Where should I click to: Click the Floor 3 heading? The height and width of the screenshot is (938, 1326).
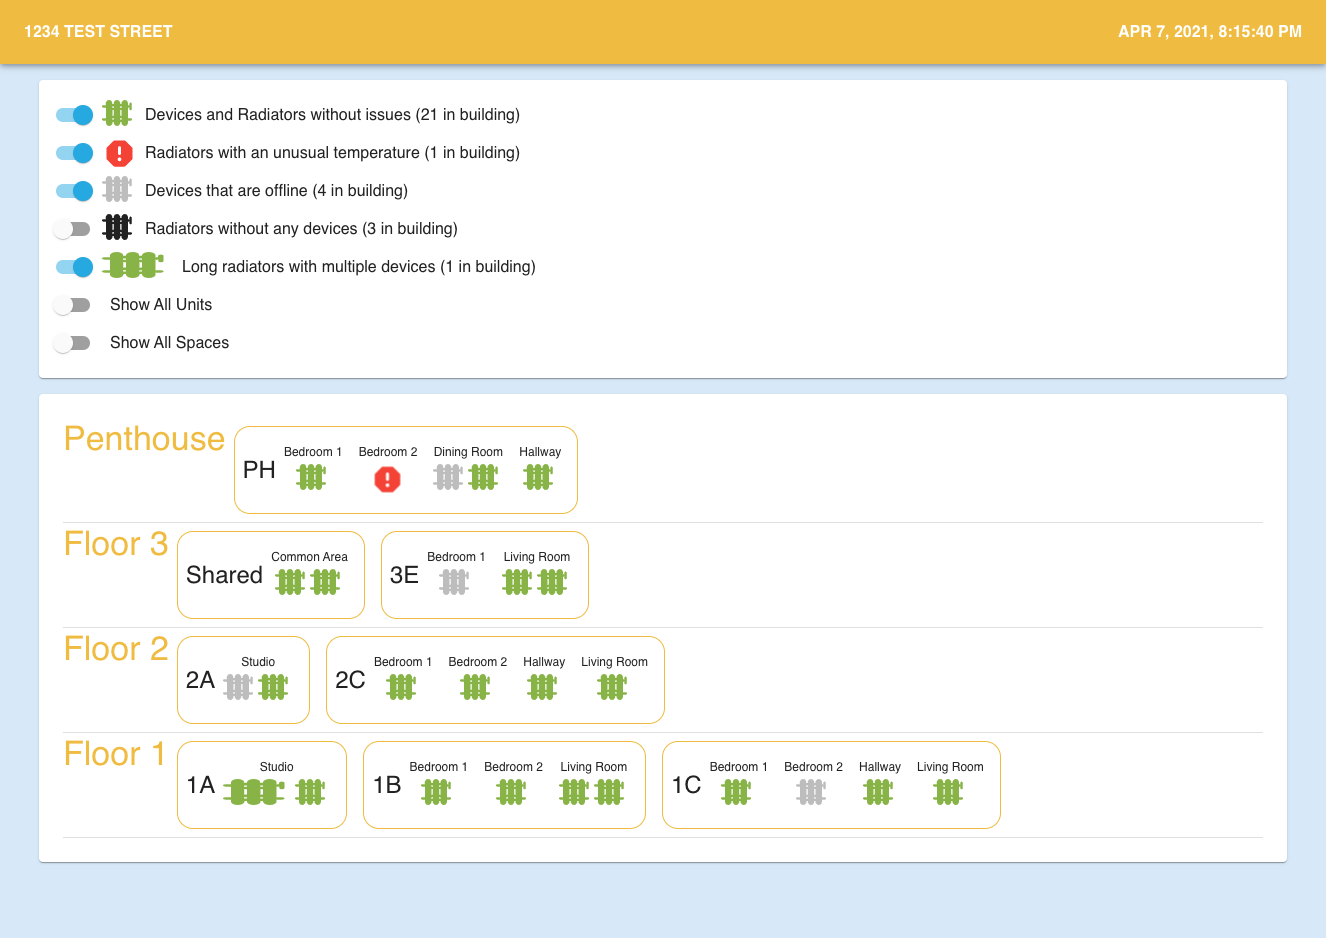pos(116,544)
